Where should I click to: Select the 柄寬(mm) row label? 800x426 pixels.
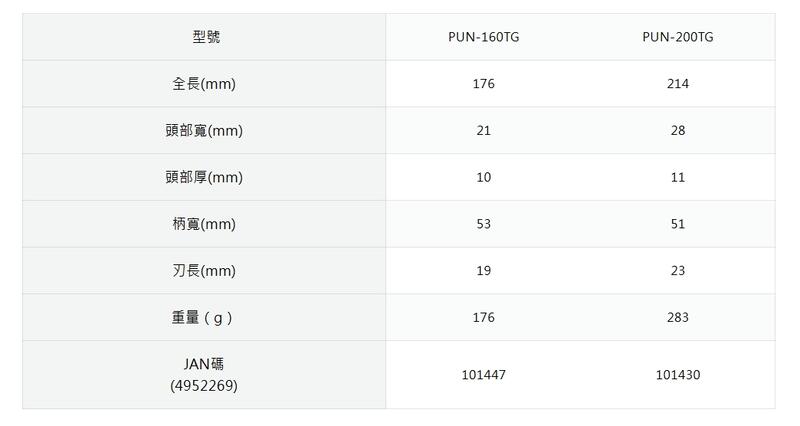tap(204, 224)
